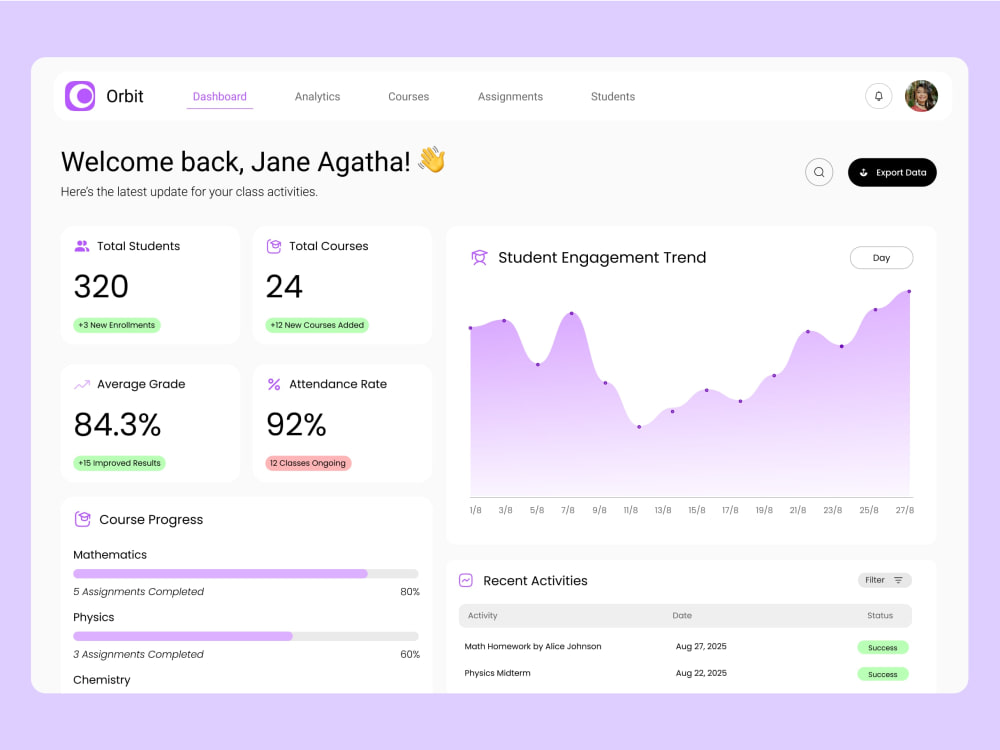Click the Export Data button
The height and width of the screenshot is (750, 1000).
892,172
